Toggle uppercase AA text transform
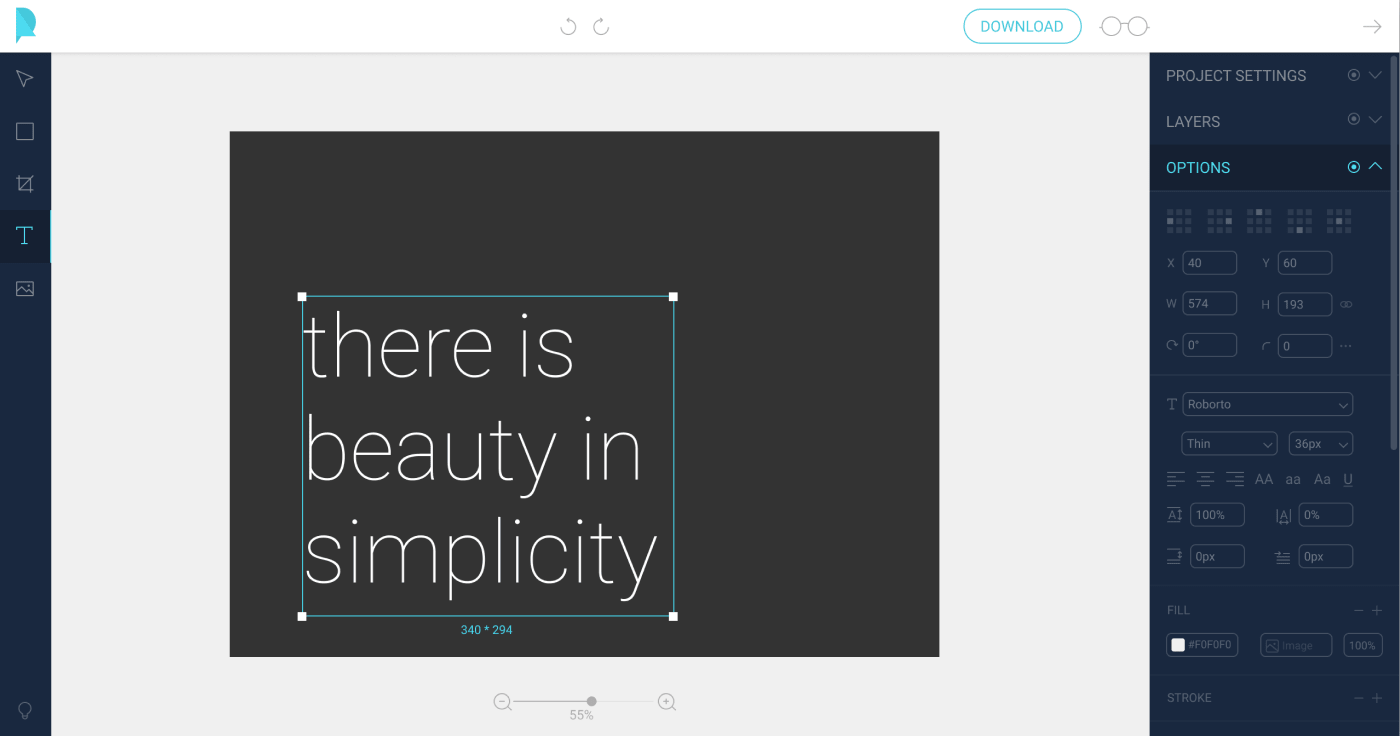 (x=1264, y=479)
